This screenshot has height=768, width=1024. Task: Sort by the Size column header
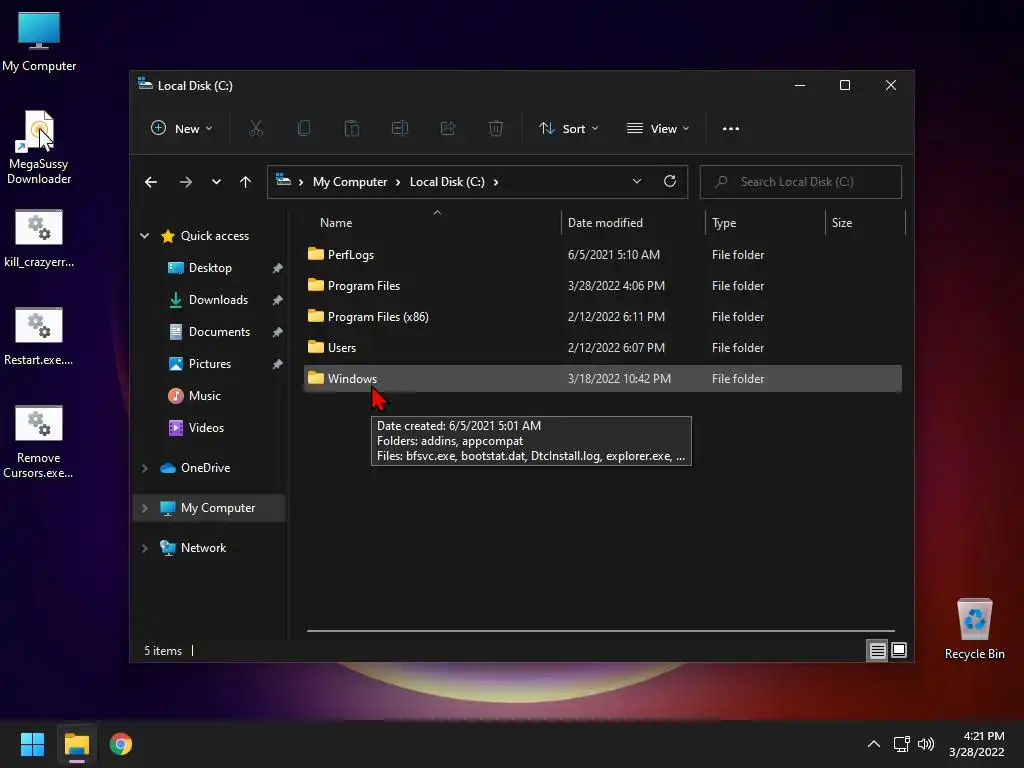point(865,223)
